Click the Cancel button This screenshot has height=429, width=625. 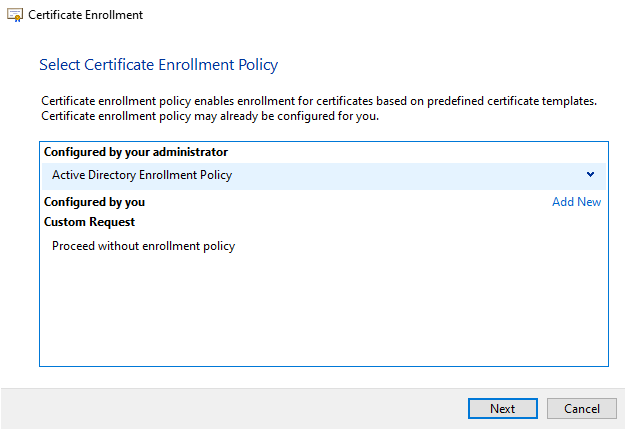tap(582, 409)
